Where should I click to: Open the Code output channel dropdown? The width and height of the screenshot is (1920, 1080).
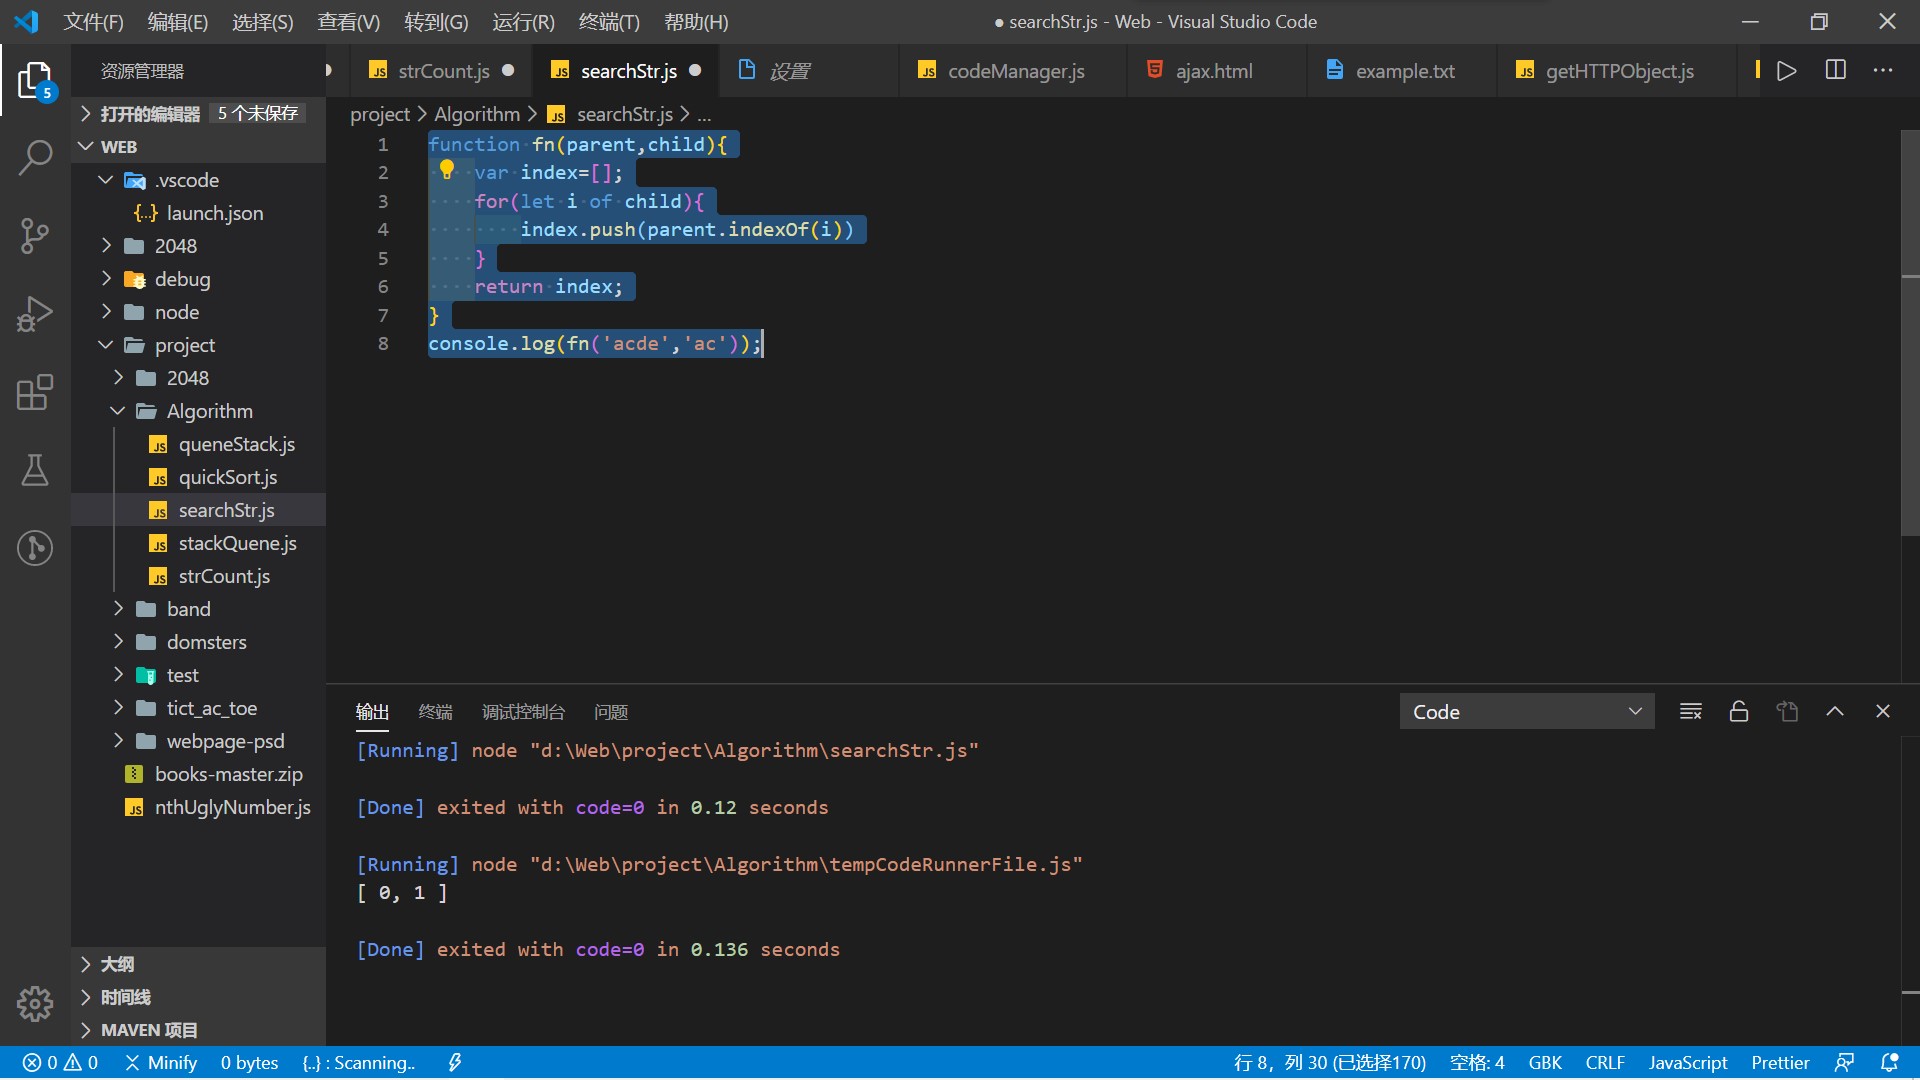(x=1526, y=712)
